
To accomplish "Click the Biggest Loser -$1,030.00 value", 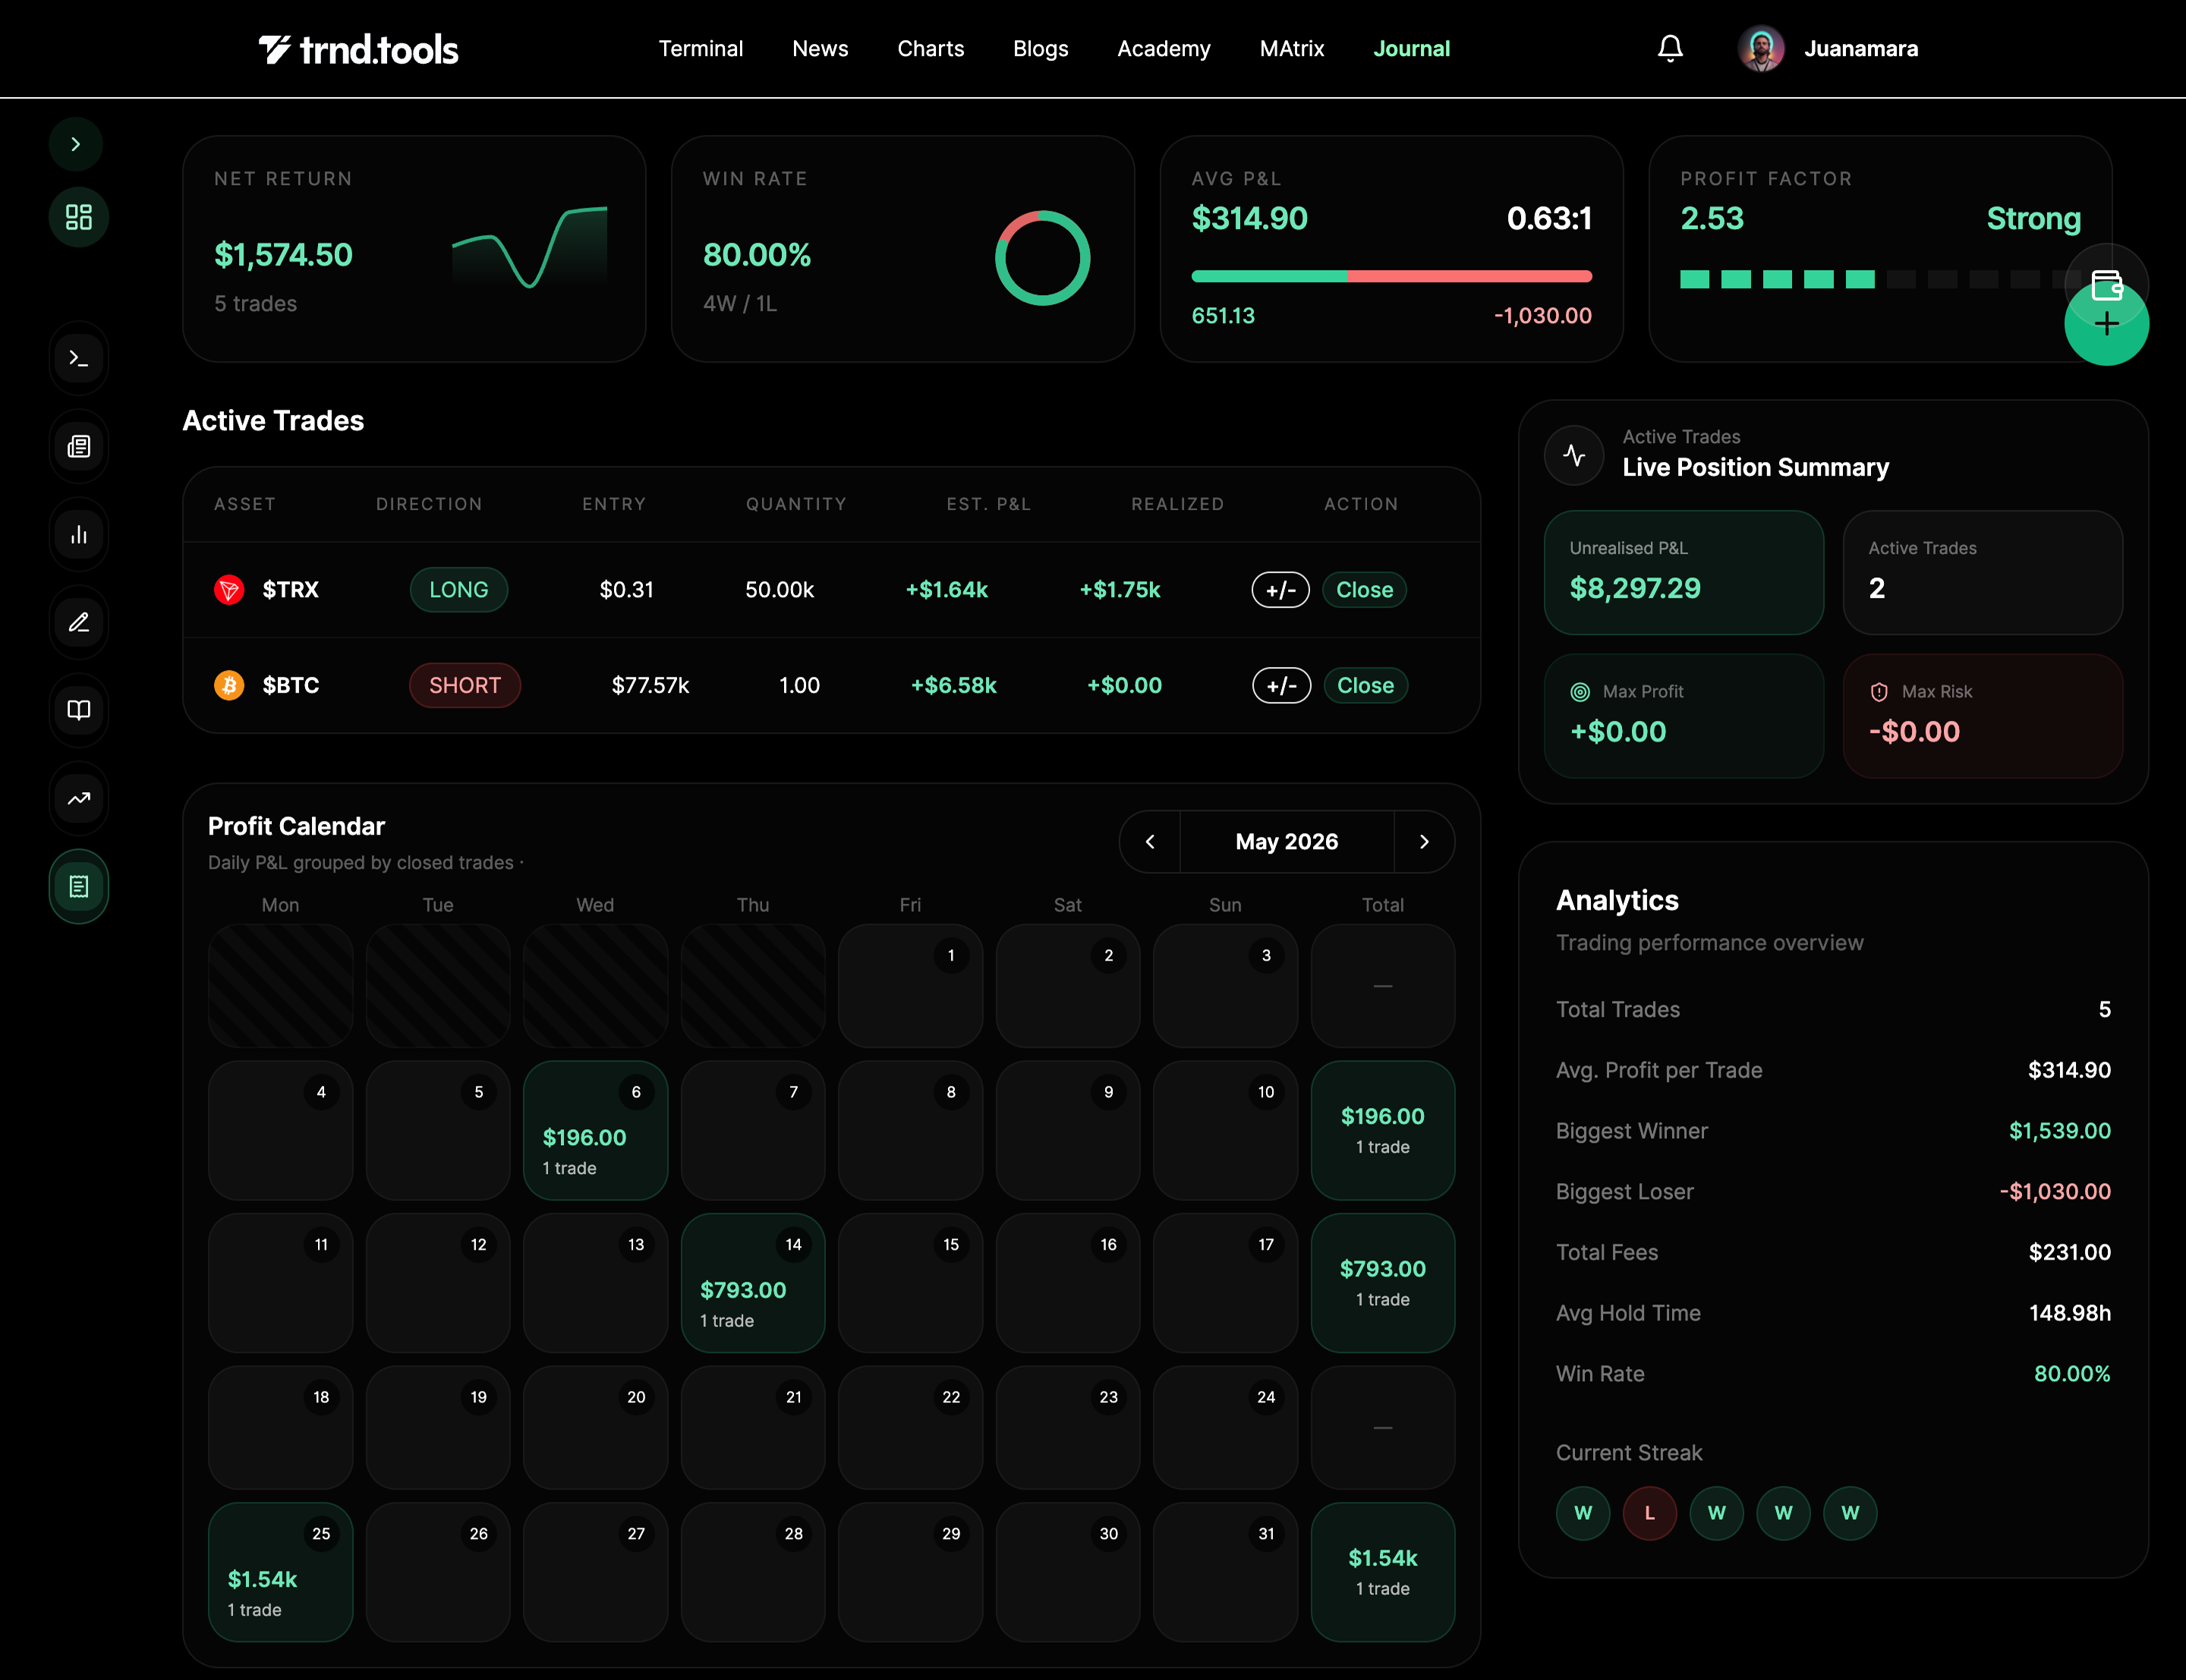I will click(x=2055, y=1192).
